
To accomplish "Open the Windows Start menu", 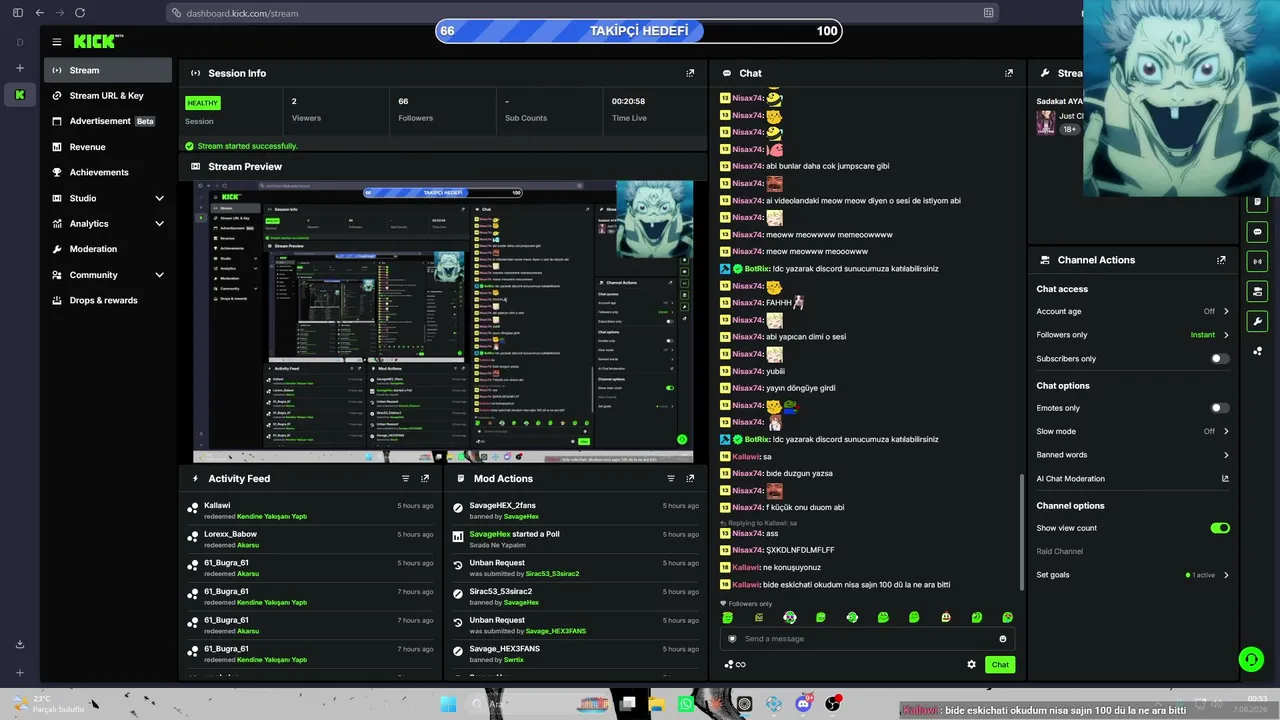I will tap(448, 704).
